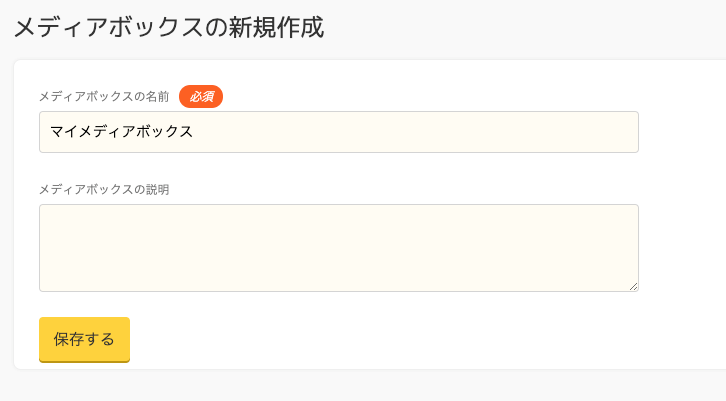Screen dimensions: 726x401
Task: Click the orange 必須 badge
Action: pos(201,96)
